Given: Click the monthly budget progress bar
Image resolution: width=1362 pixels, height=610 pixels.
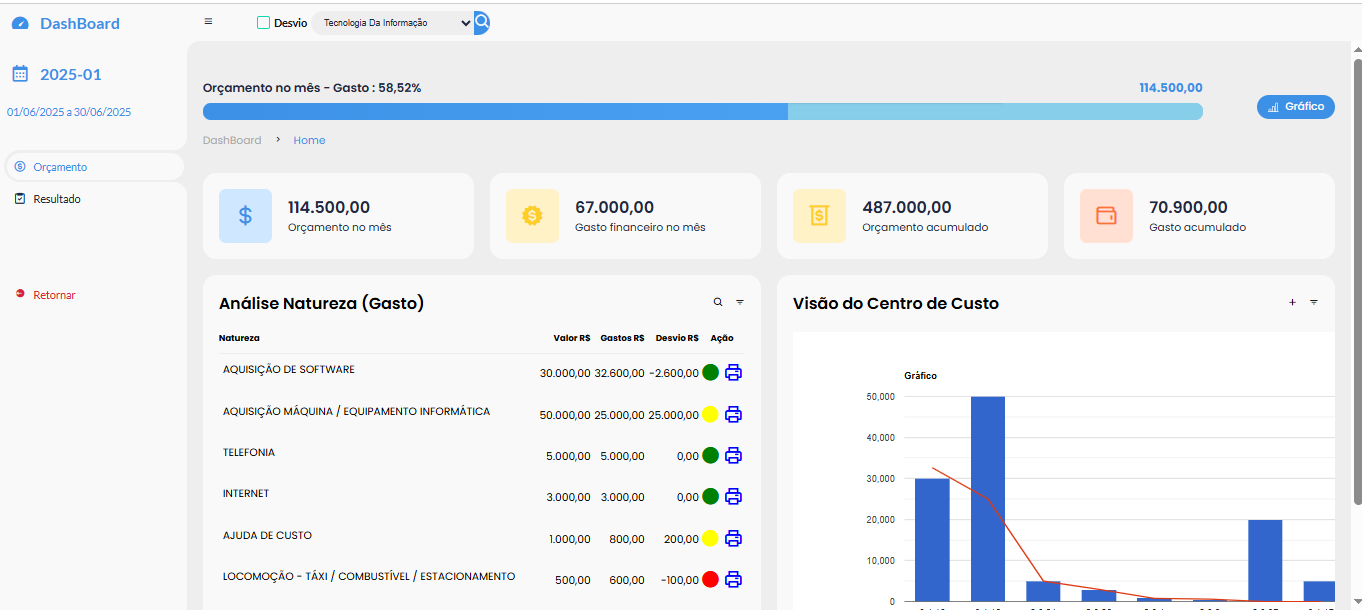Looking at the screenshot, I should tap(702, 111).
